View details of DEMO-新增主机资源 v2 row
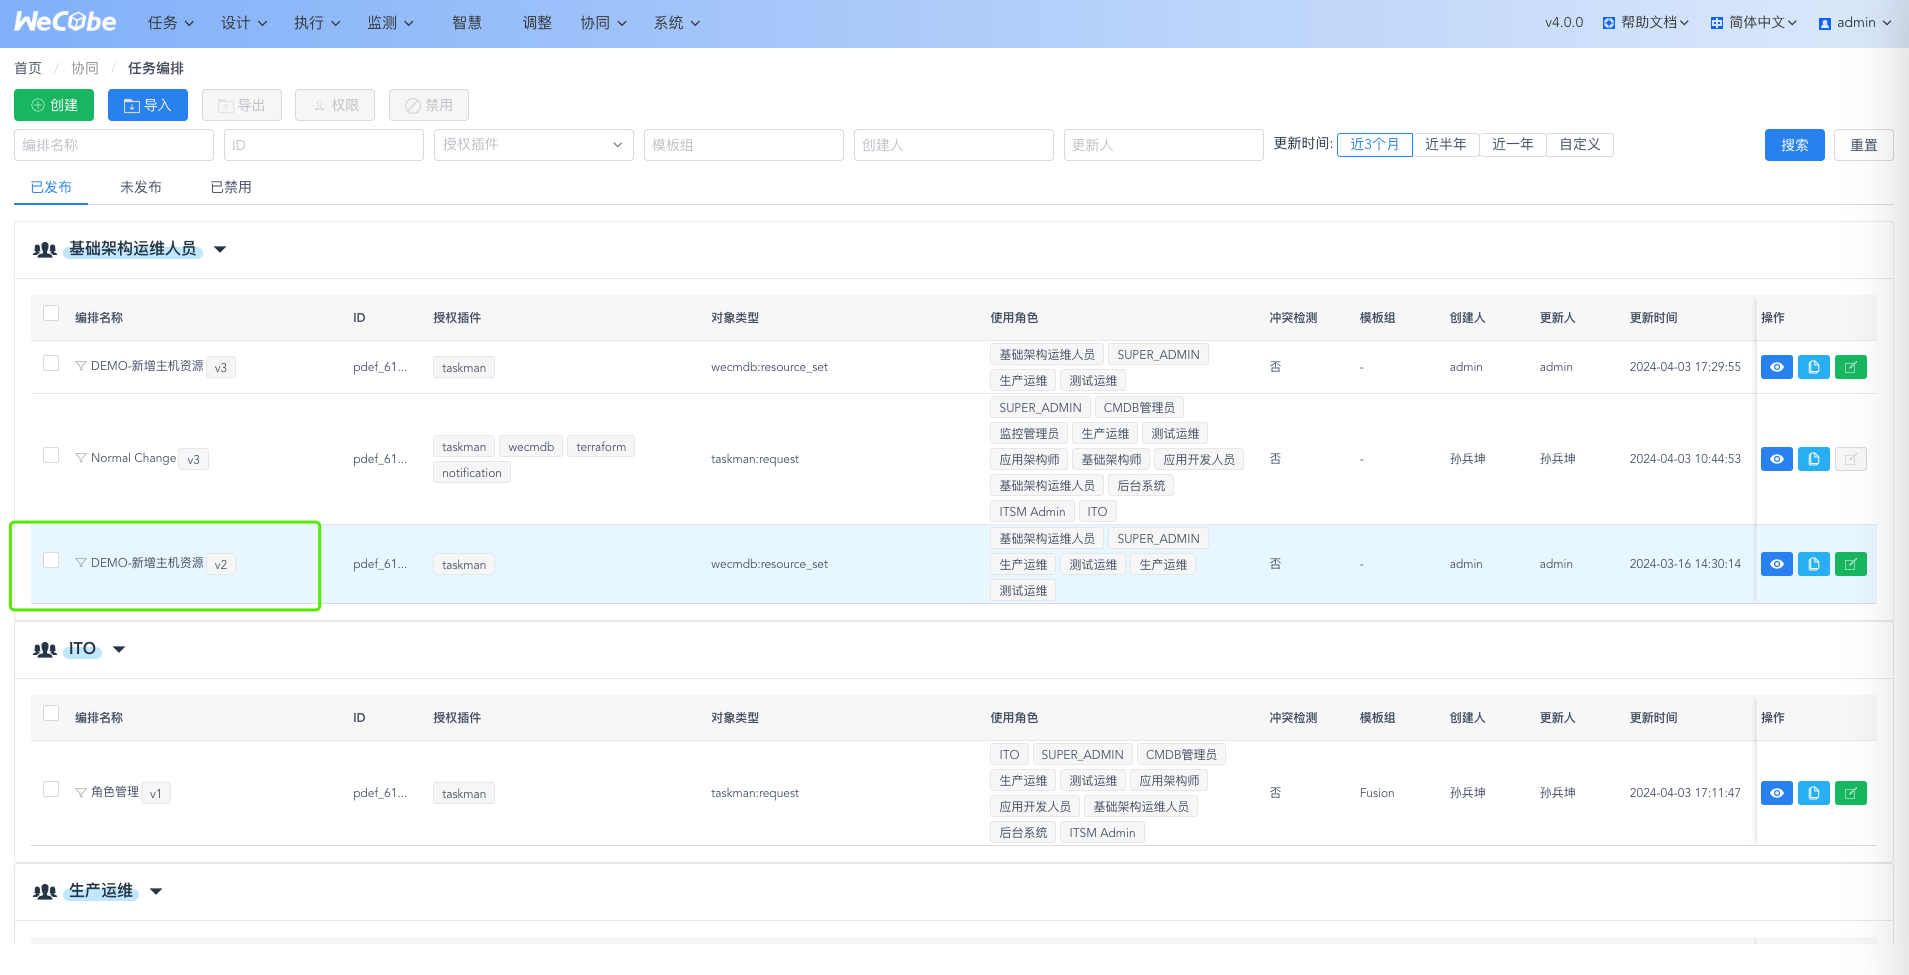 [x=1776, y=564]
